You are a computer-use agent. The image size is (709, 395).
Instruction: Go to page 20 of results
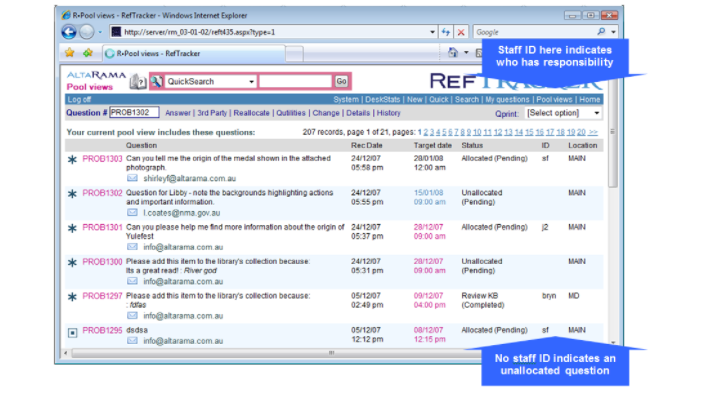(x=581, y=132)
